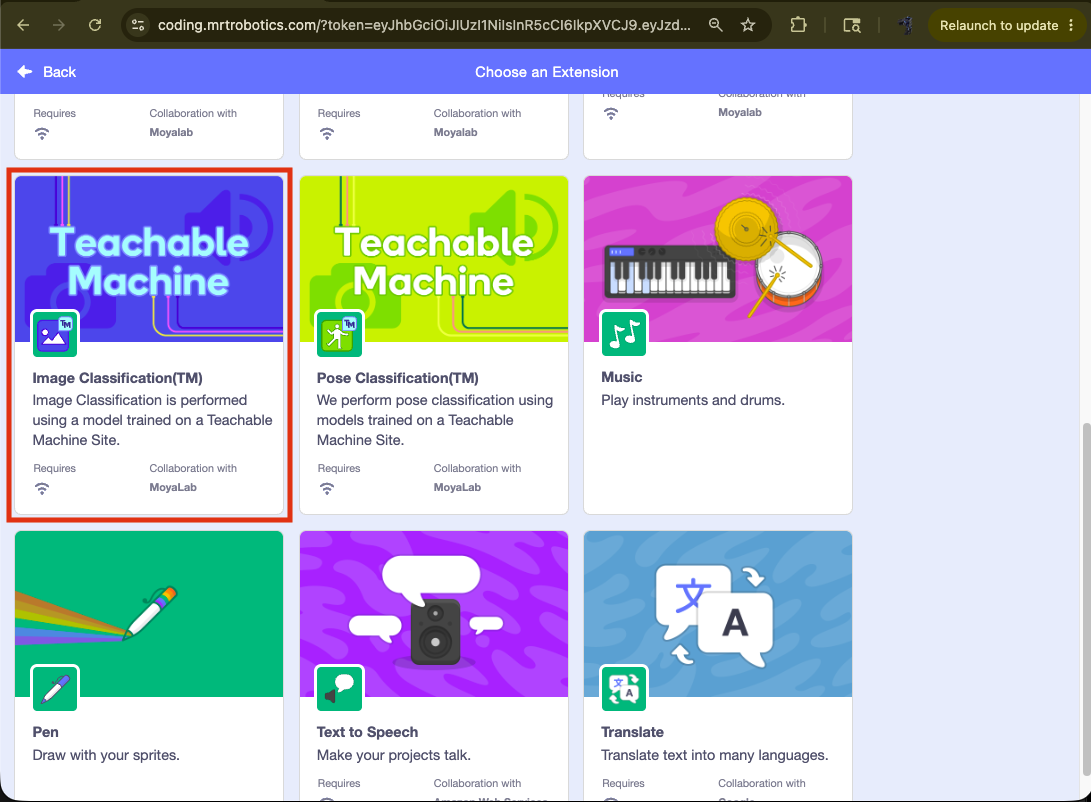The width and height of the screenshot is (1091, 802).
Task: Click the Image Classification(TM) picture badge icon
Action: pos(54,334)
